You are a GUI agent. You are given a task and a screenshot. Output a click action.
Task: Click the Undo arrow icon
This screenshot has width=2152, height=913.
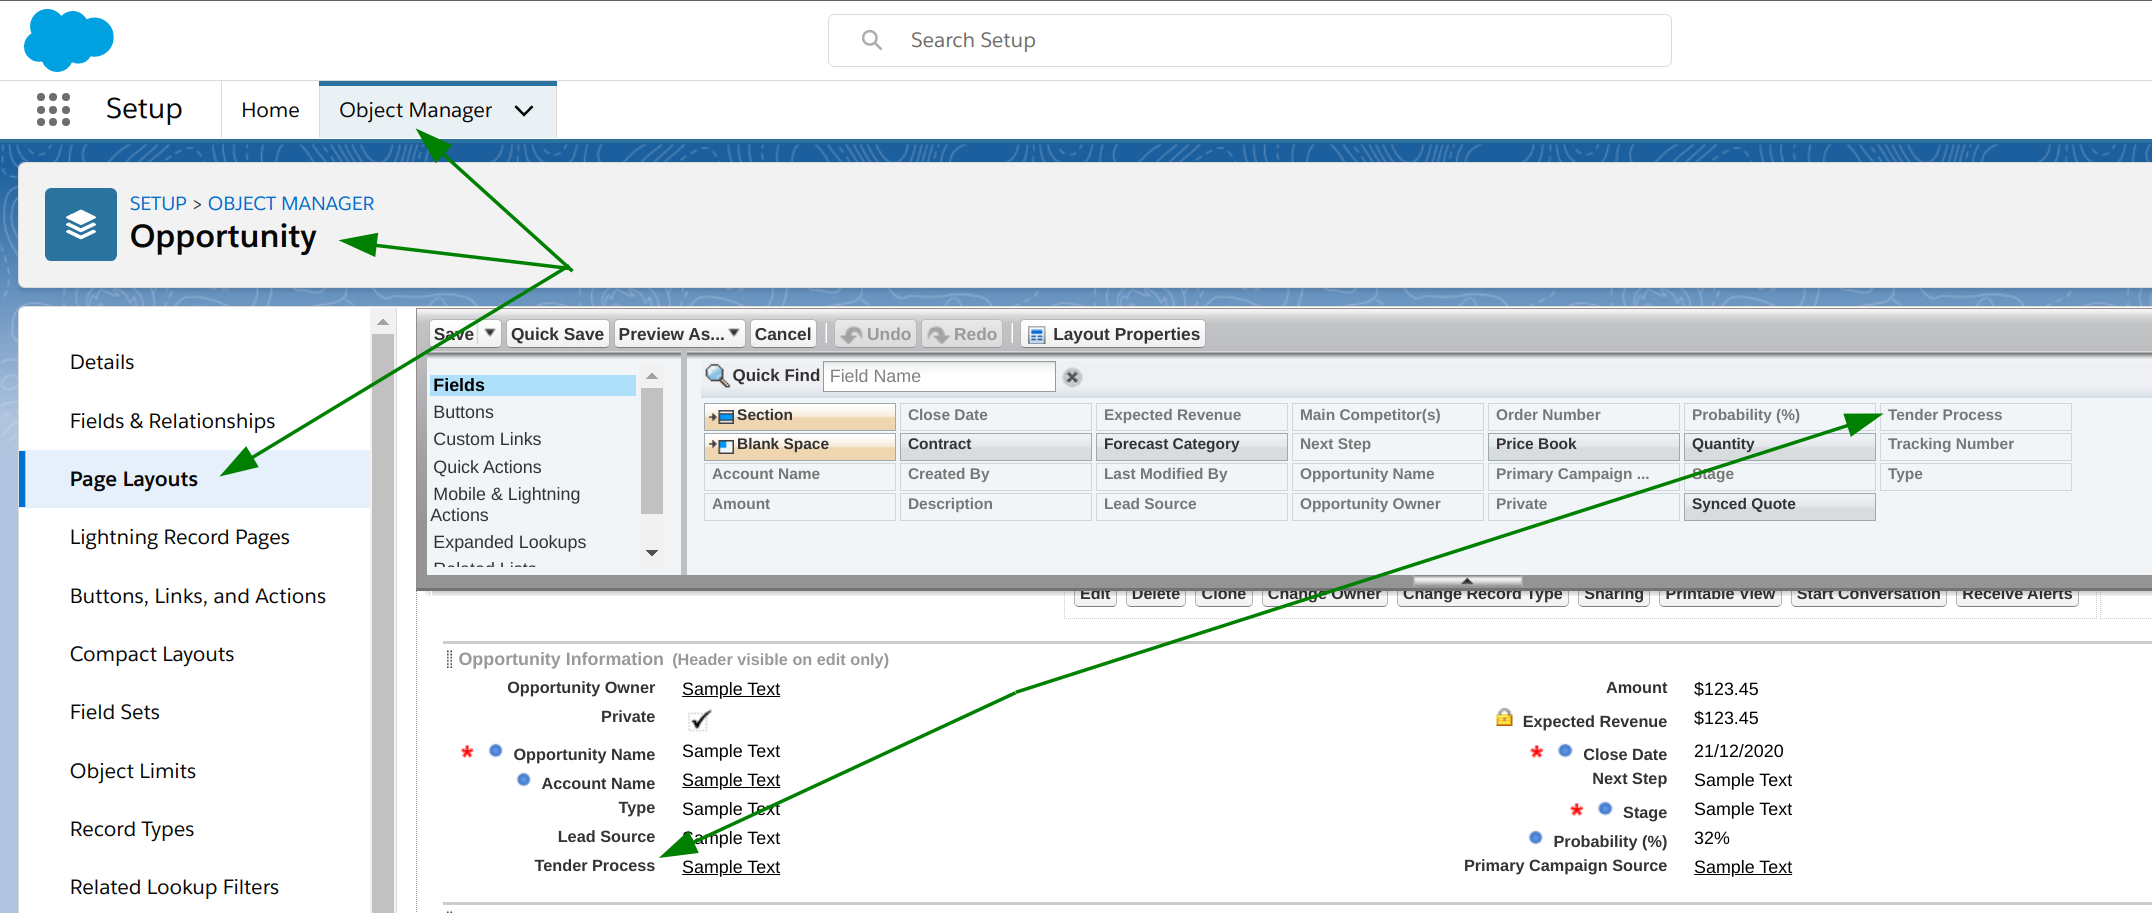852,335
